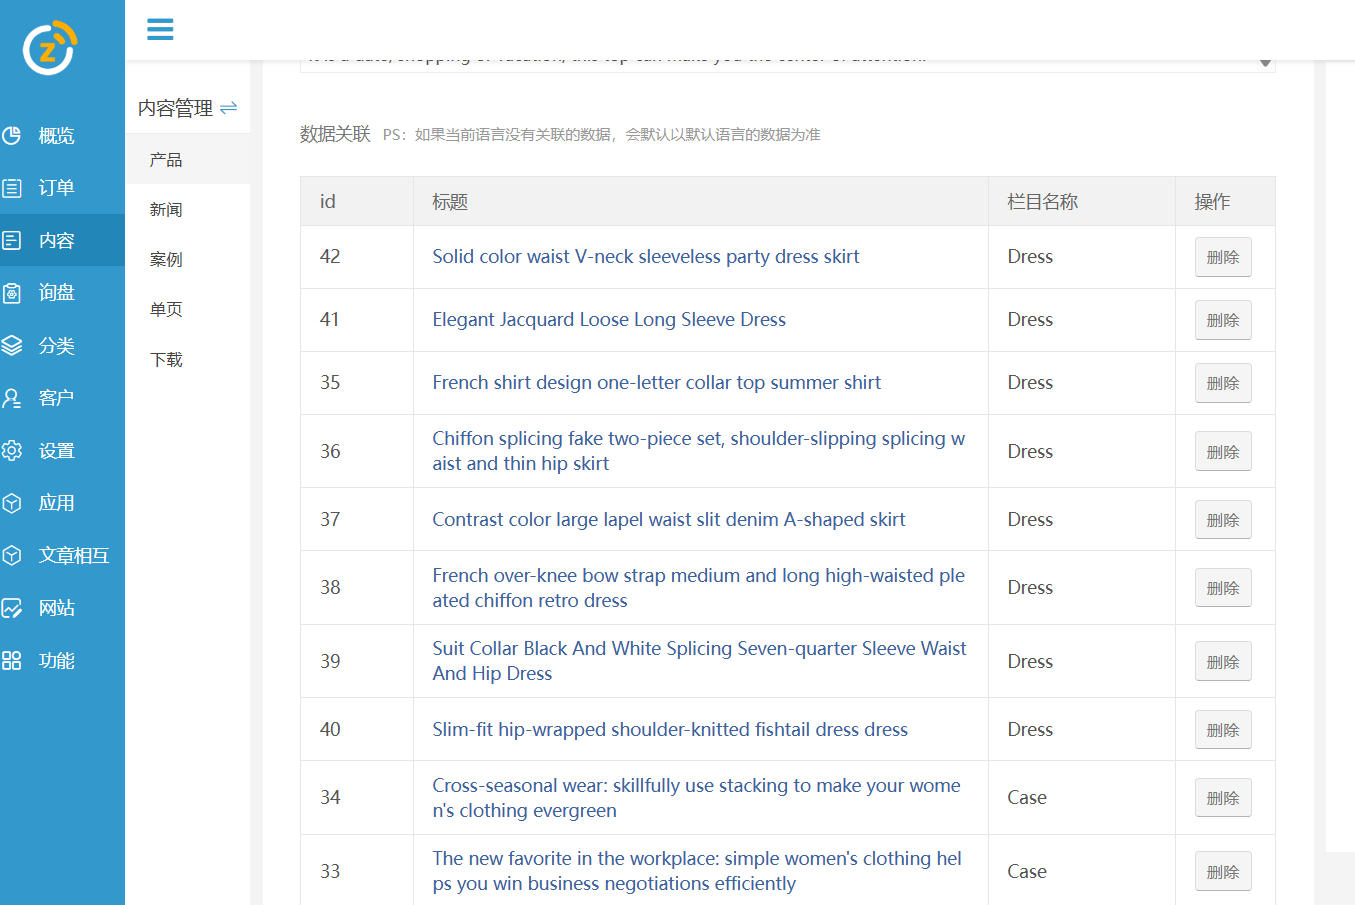1355x905 pixels.
Task: Select 案例 in content management submenu
Action: [x=188, y=259]
